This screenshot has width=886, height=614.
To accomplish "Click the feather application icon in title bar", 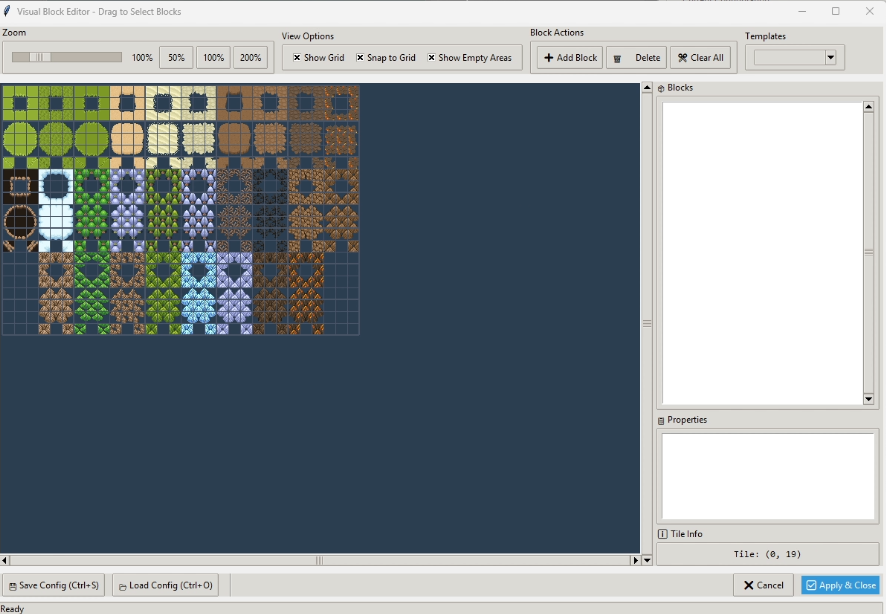I will point(7,11).
